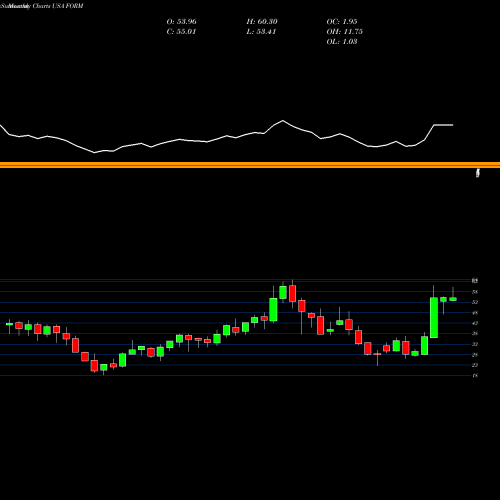Click the 43 price axis label
Screen dimensions: 500x500
click(475, 323)
